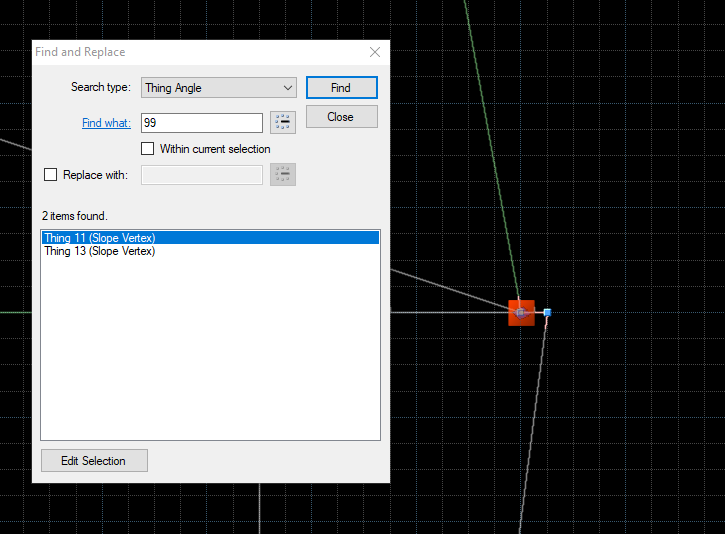The height and width of the screenshot is (534, 725).
Task: Select Thing 11 (Slope Vertex) result
Action: tap(210, 238)
